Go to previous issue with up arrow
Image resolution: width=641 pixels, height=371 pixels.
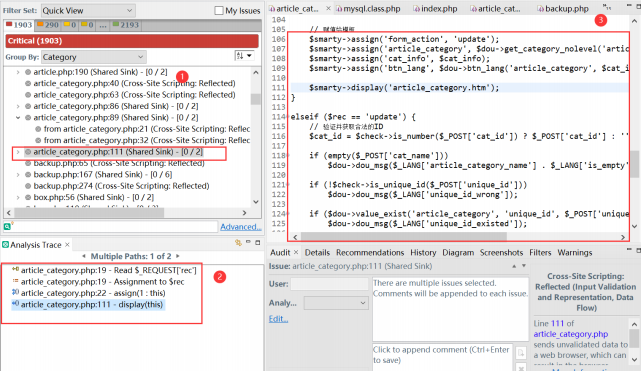pos(514,266)
